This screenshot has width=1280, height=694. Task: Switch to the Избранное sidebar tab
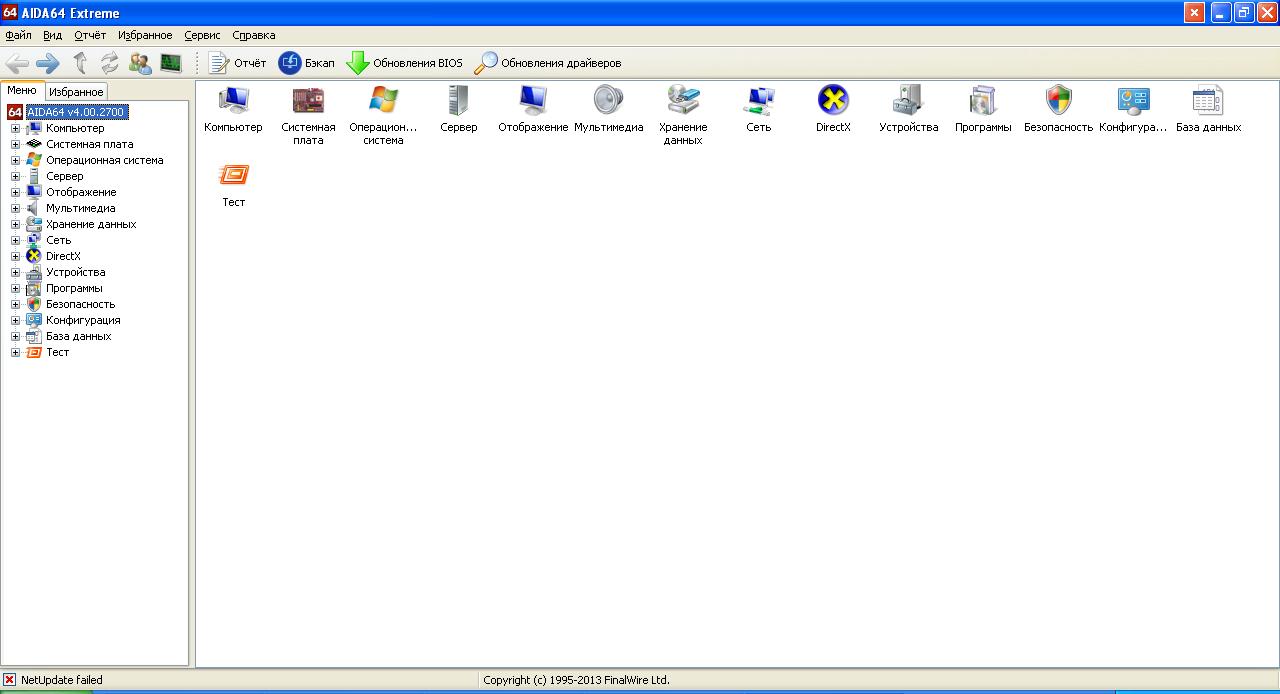[x=76, y=91]
